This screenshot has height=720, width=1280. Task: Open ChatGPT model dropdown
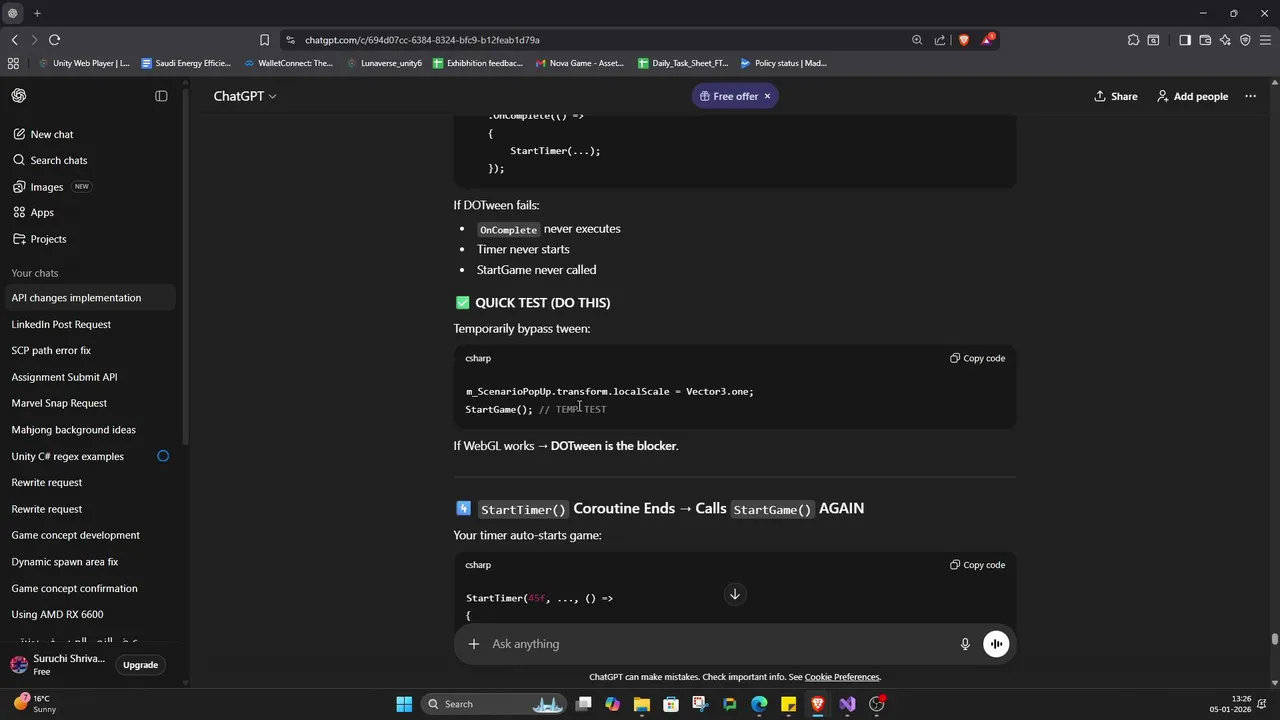pos(245,96)
